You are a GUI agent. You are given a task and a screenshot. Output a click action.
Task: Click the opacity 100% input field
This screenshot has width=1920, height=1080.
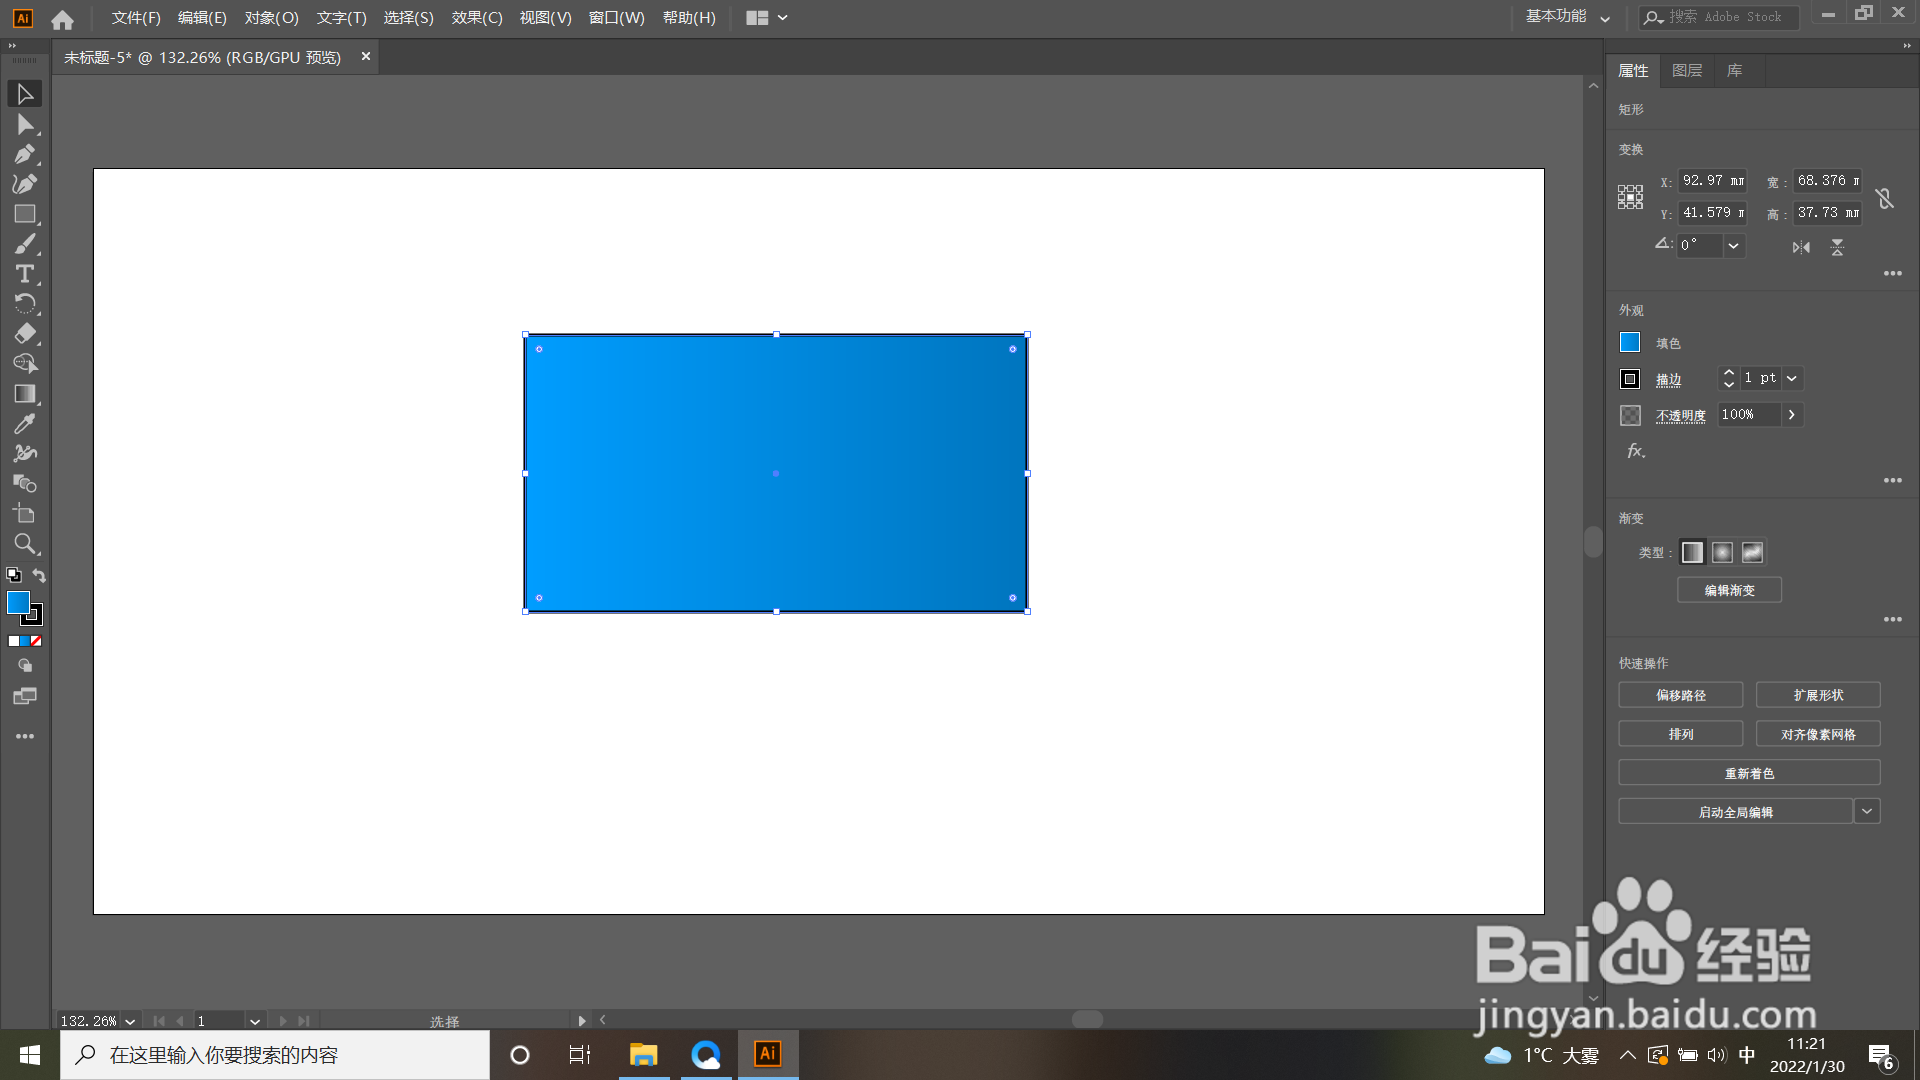[x=1747, y=415]
